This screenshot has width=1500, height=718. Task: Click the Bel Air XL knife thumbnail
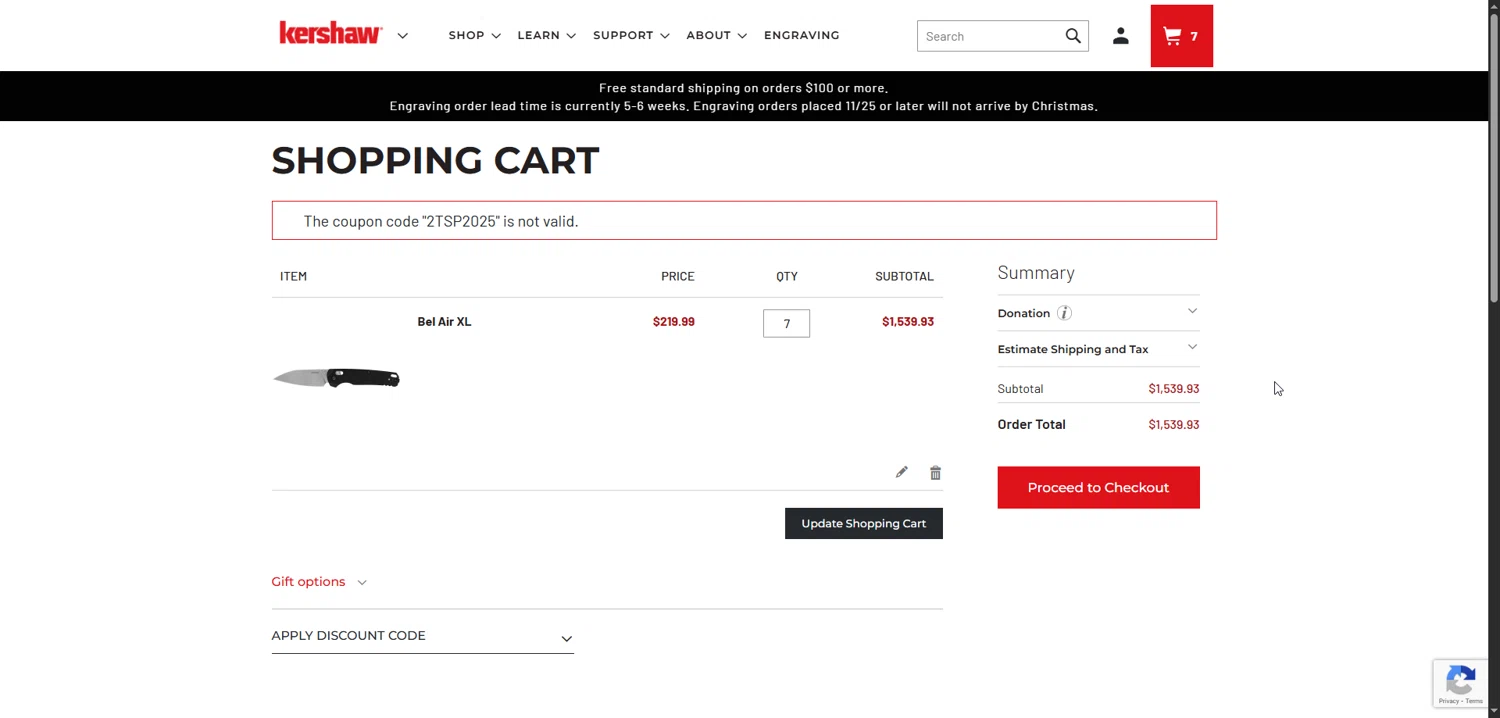(x=336, y=377)
